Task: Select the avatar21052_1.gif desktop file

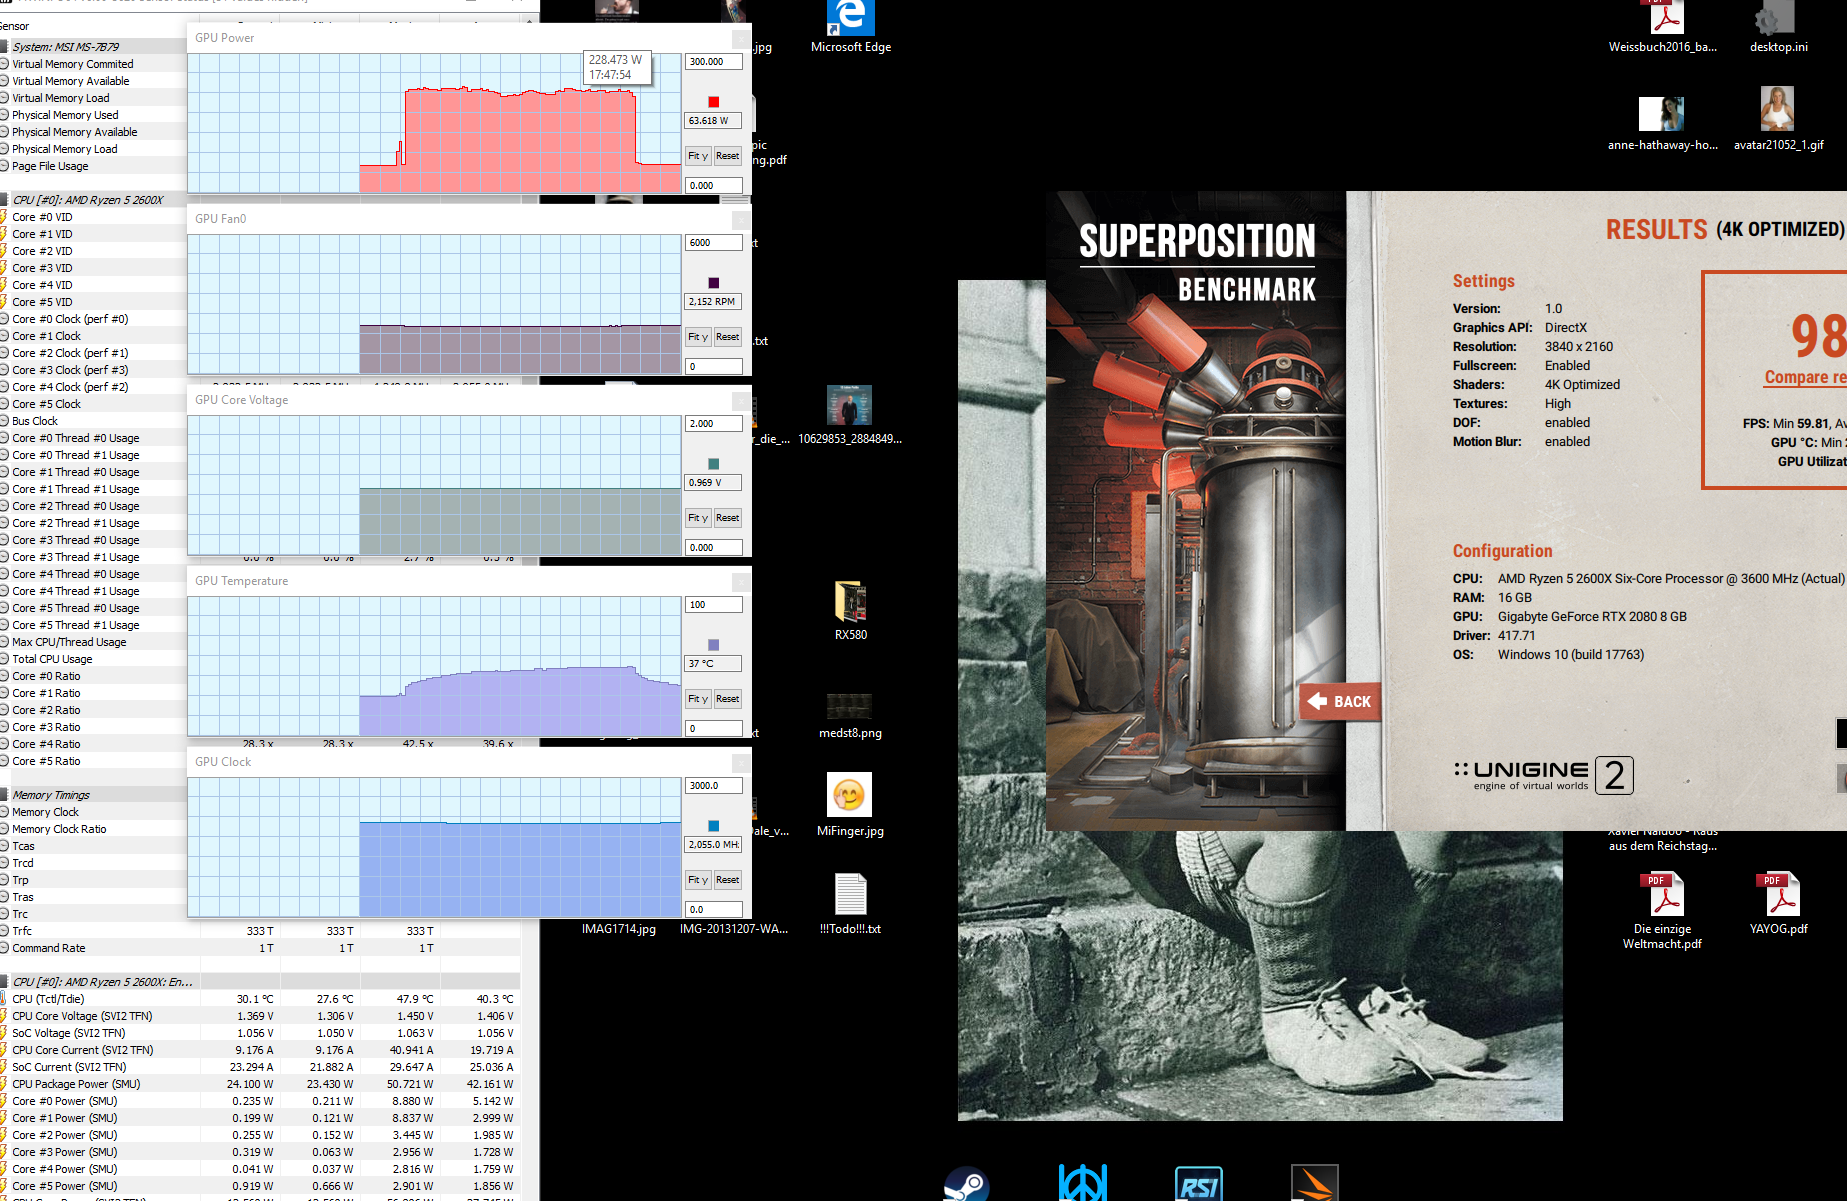Action: tap(1778, 119)
